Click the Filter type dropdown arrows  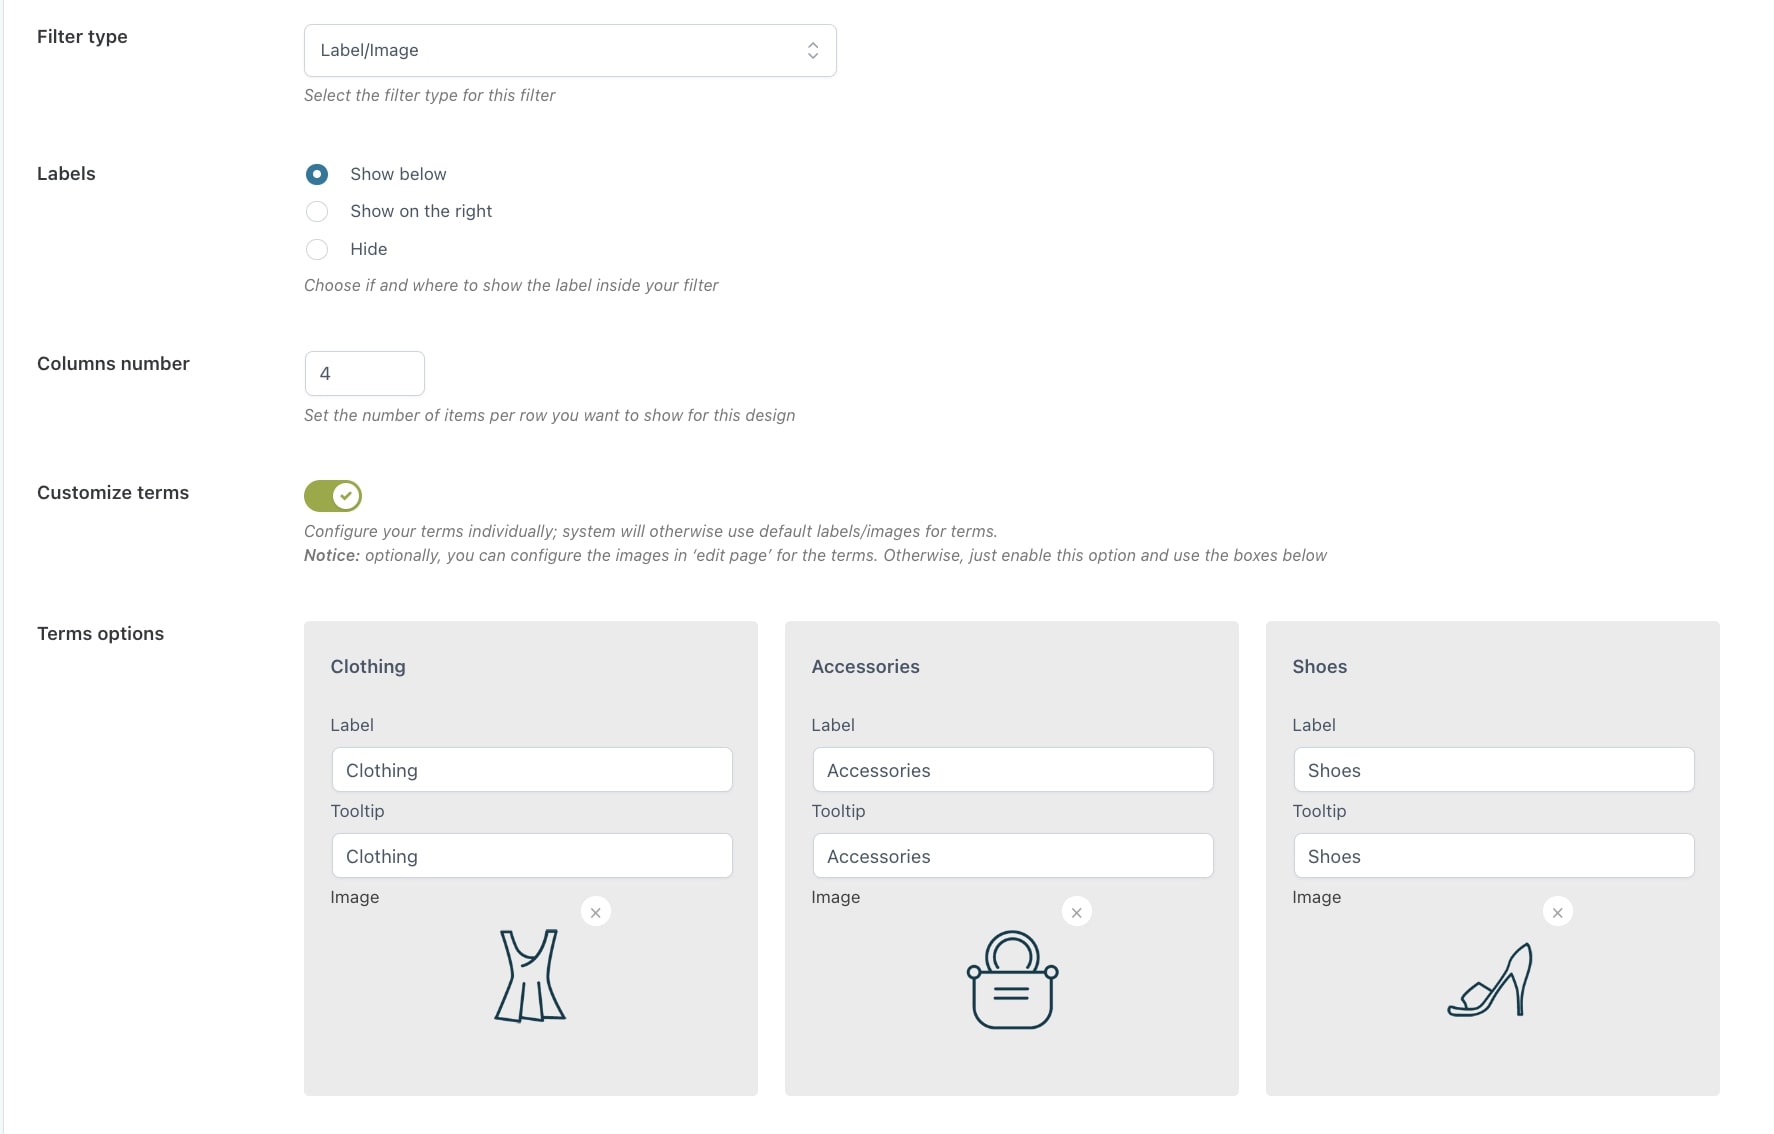813,50
